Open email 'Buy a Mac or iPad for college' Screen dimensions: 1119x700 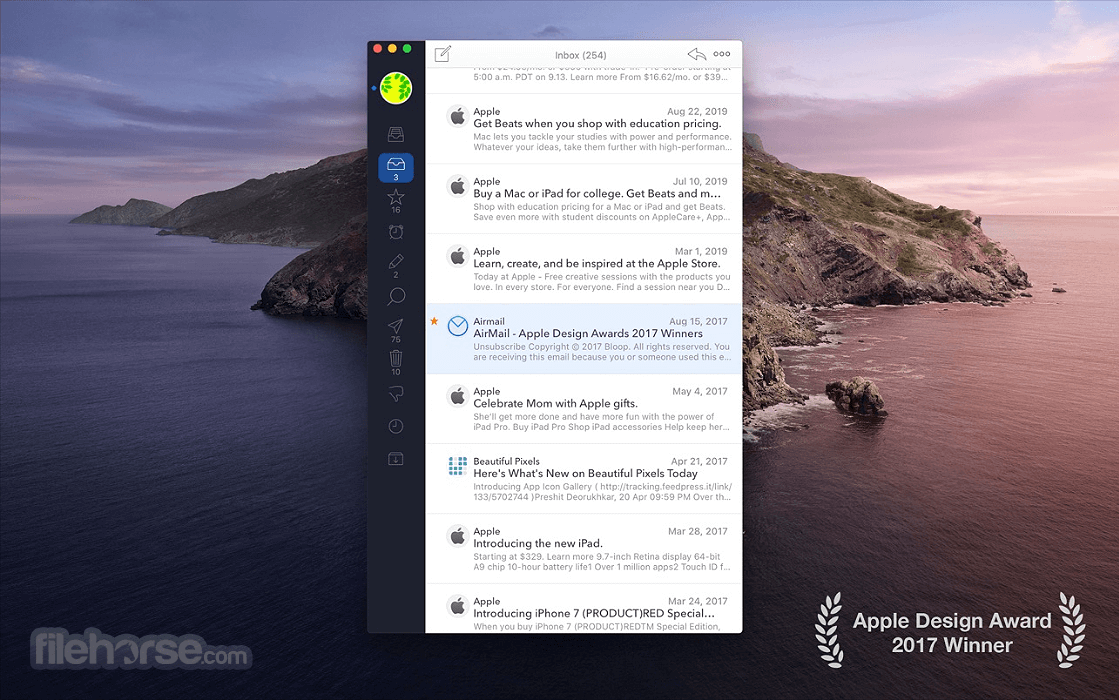click(584, 199)
